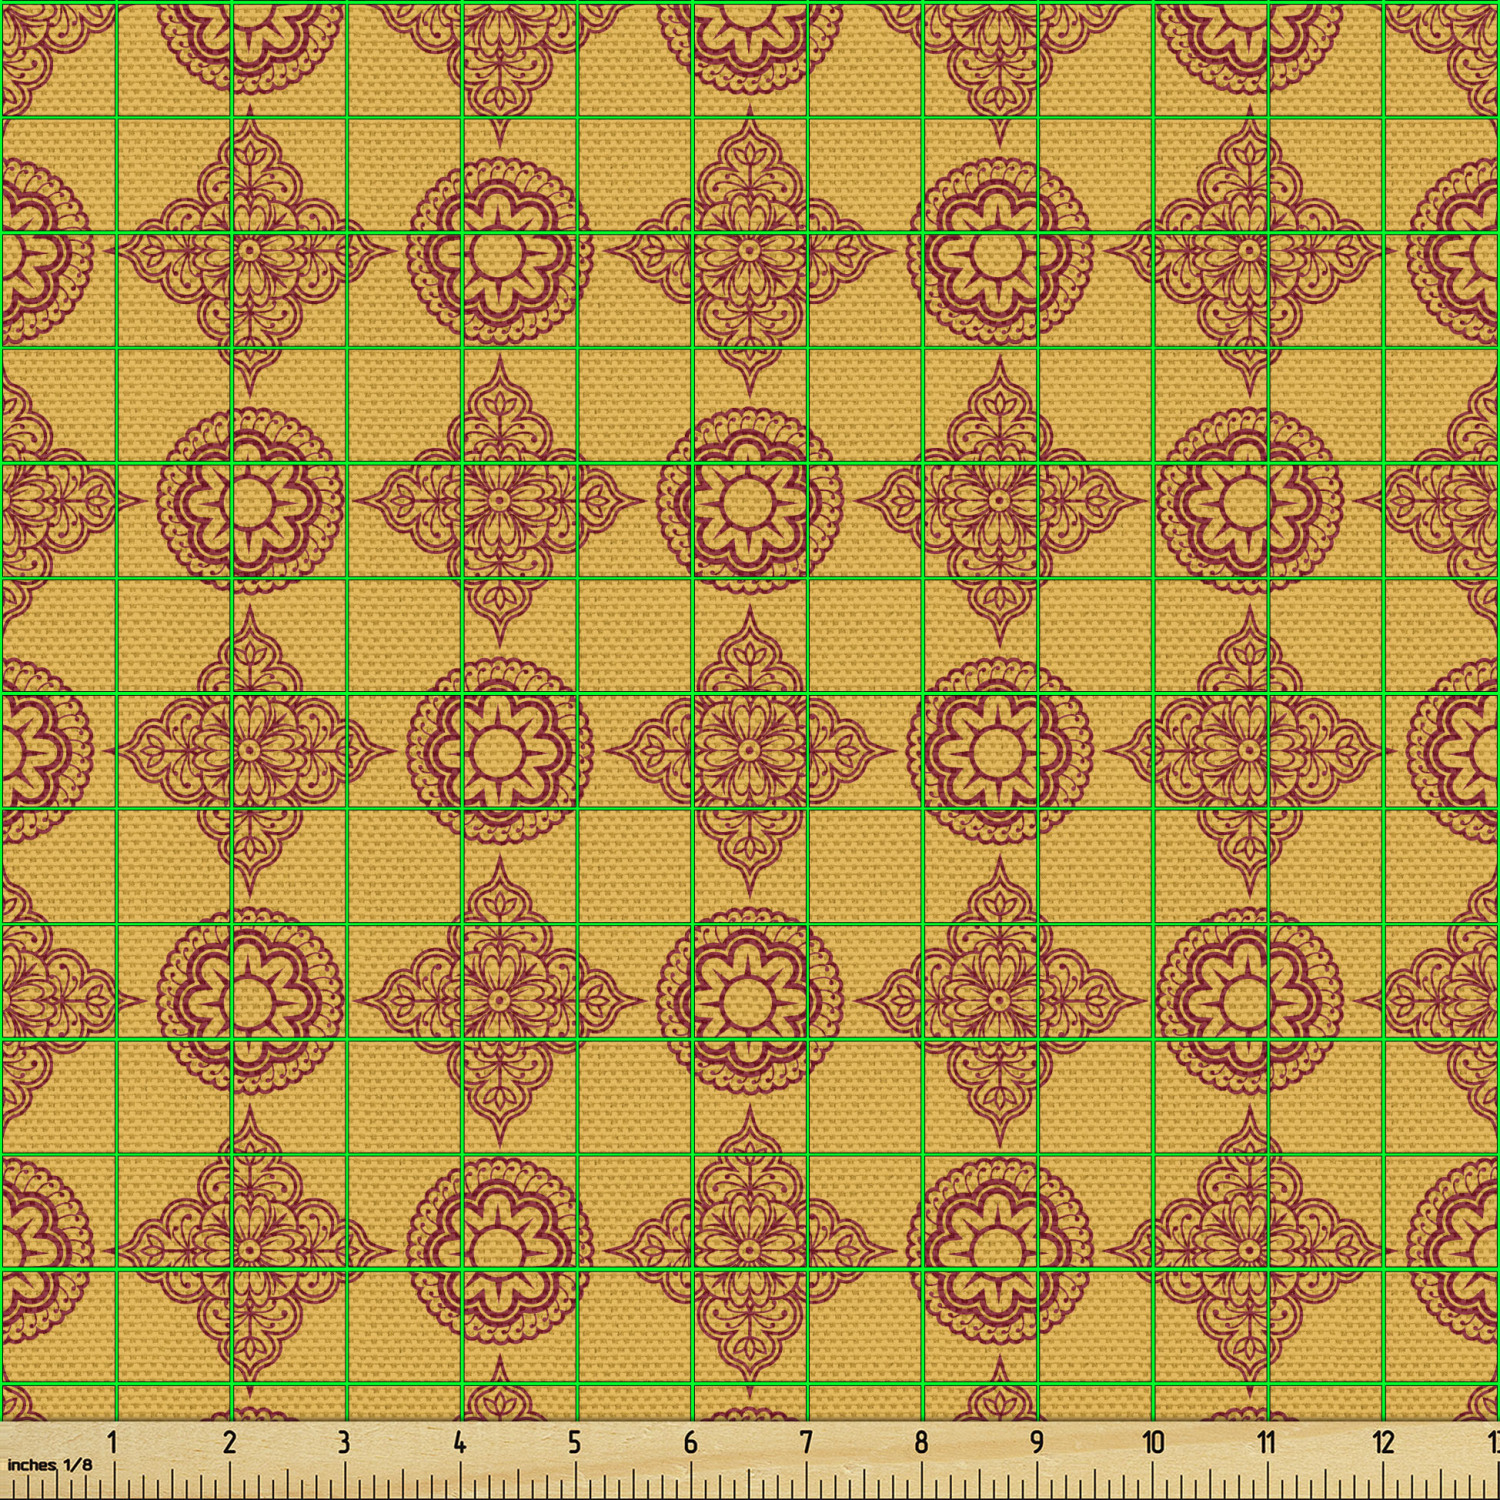
Task: Click the number 4 on the ruler
Action: pyautogui.click(x=459, y=1442)
